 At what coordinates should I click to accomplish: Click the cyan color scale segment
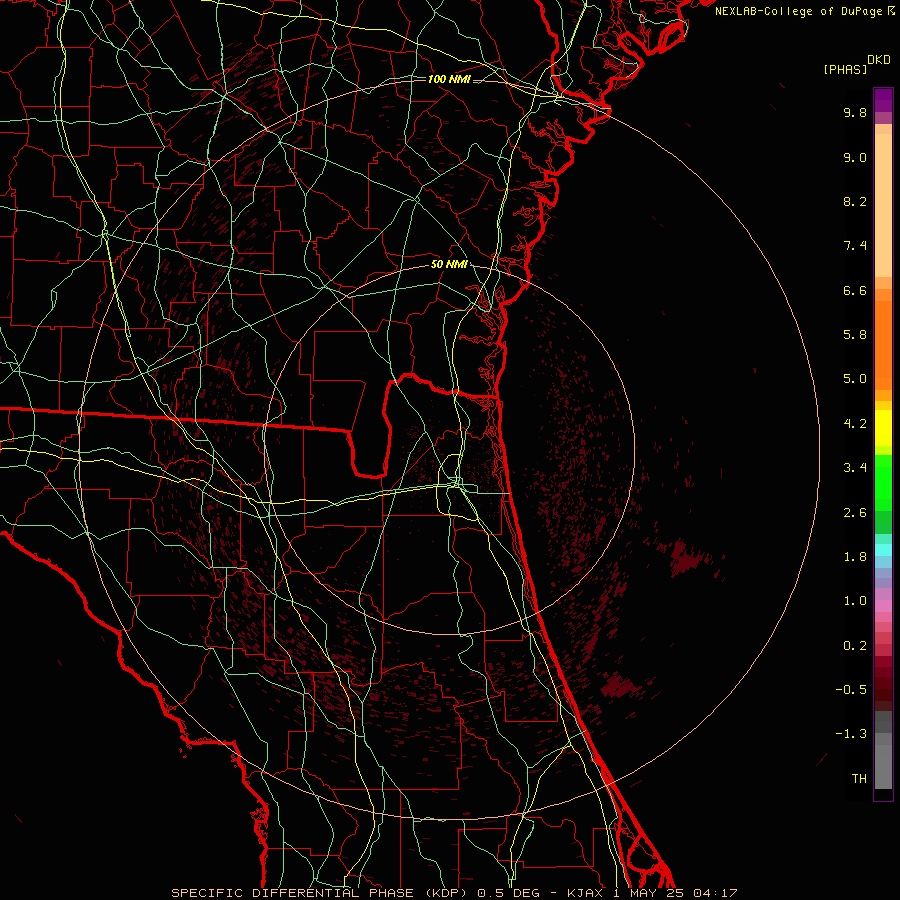pos(883,550)
